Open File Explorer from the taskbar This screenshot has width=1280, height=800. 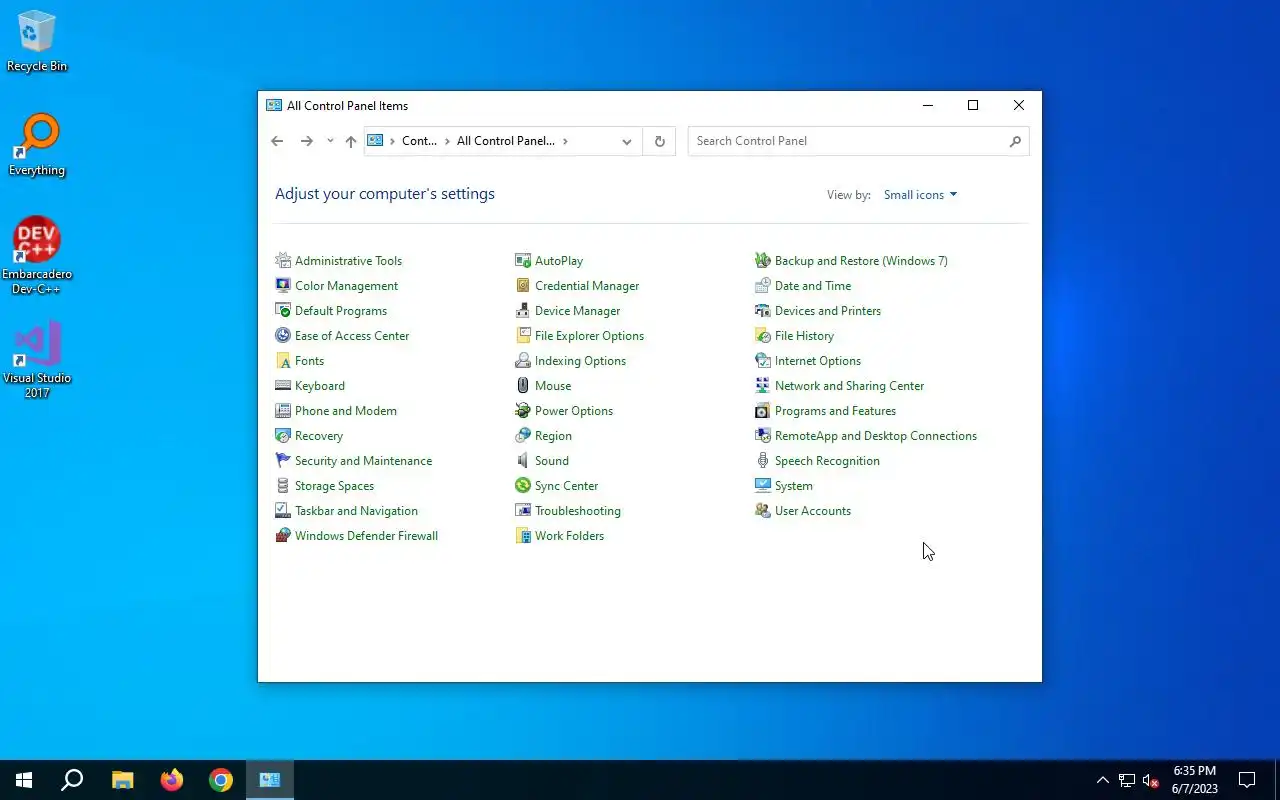122,780
